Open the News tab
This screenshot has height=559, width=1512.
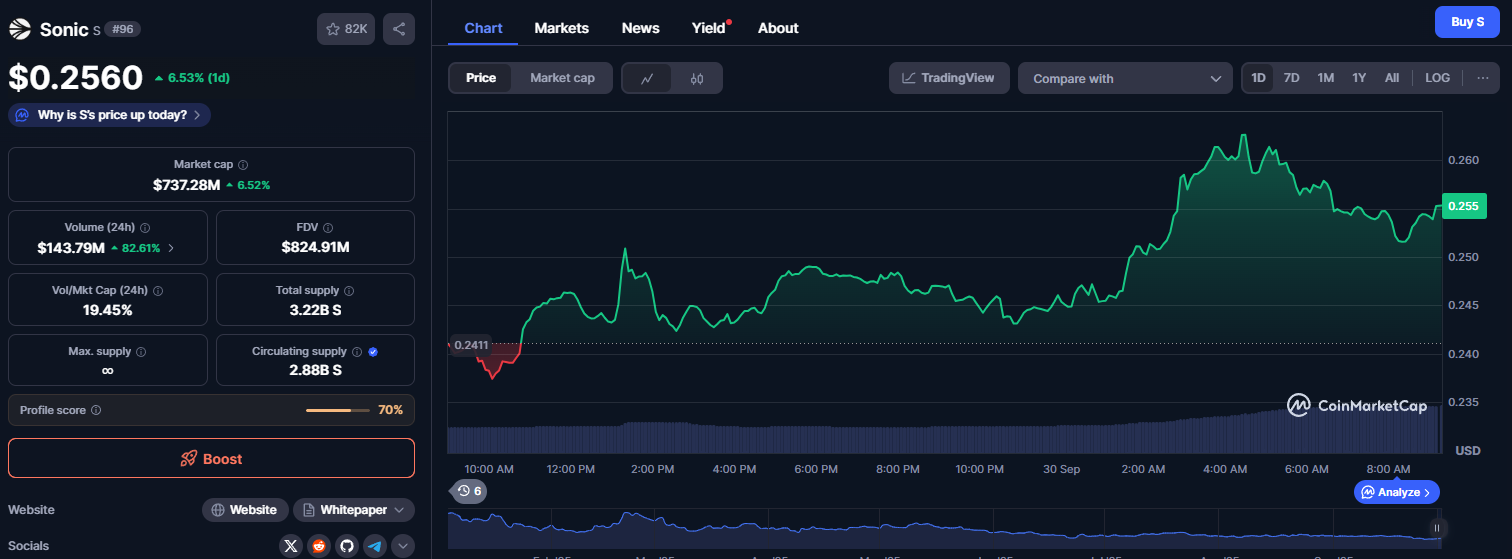641,28
